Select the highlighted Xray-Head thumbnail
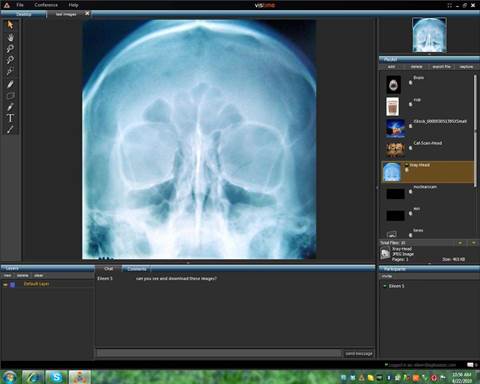 (392, 172)
